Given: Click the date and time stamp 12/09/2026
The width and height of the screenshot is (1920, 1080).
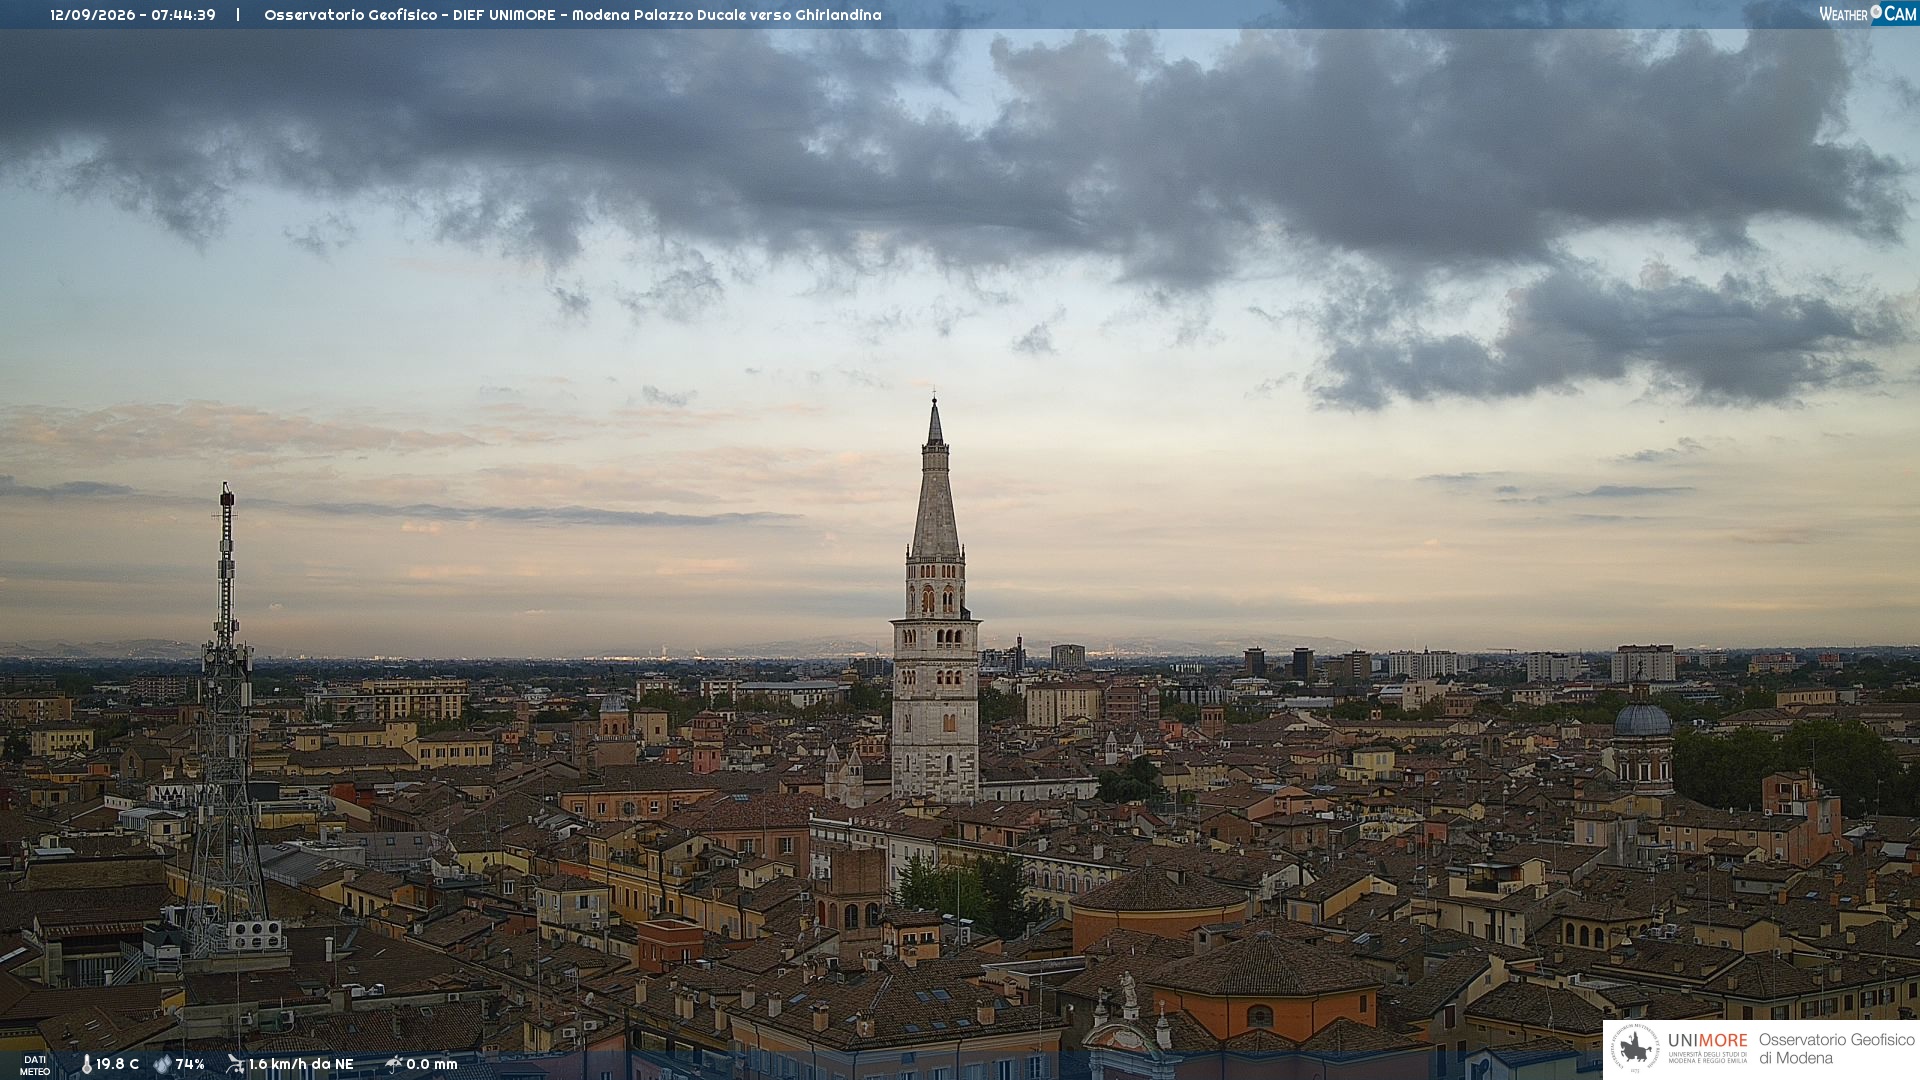Looking at the screenshot, I should [133, 15].
